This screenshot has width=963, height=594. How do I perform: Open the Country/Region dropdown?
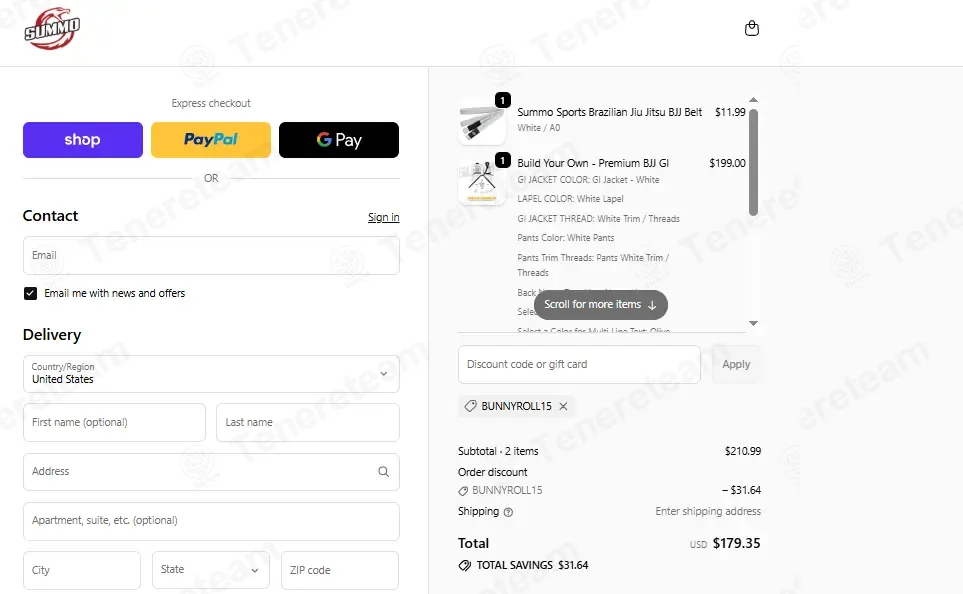pos(211,373)
